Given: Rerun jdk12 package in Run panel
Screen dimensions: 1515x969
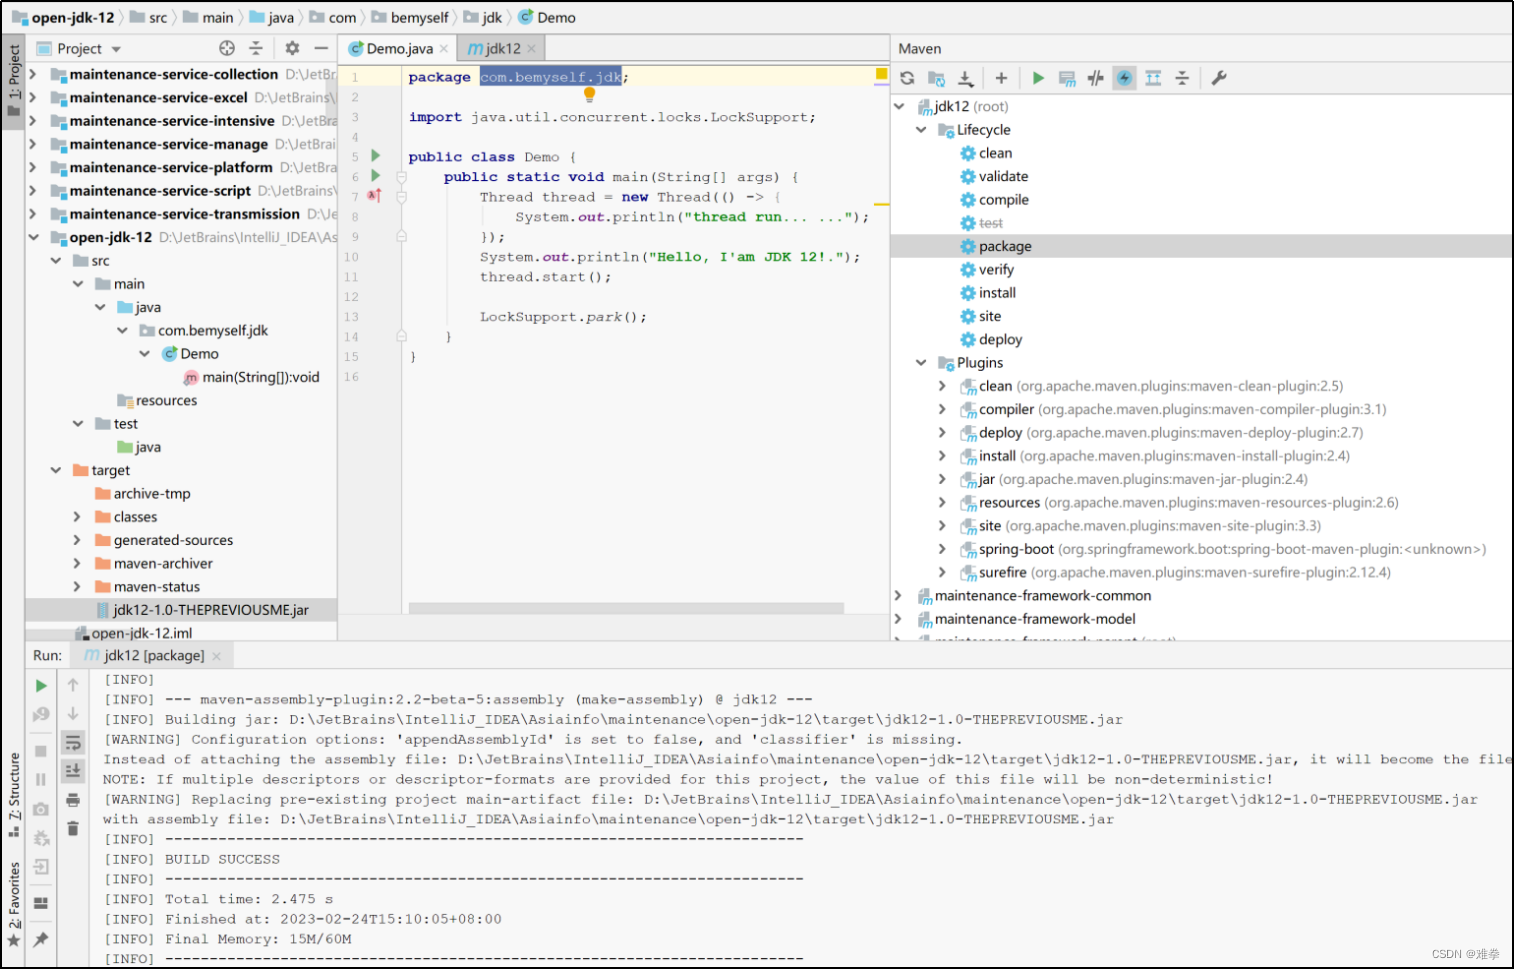Looking at the screenshot, I should pos(41,686).
